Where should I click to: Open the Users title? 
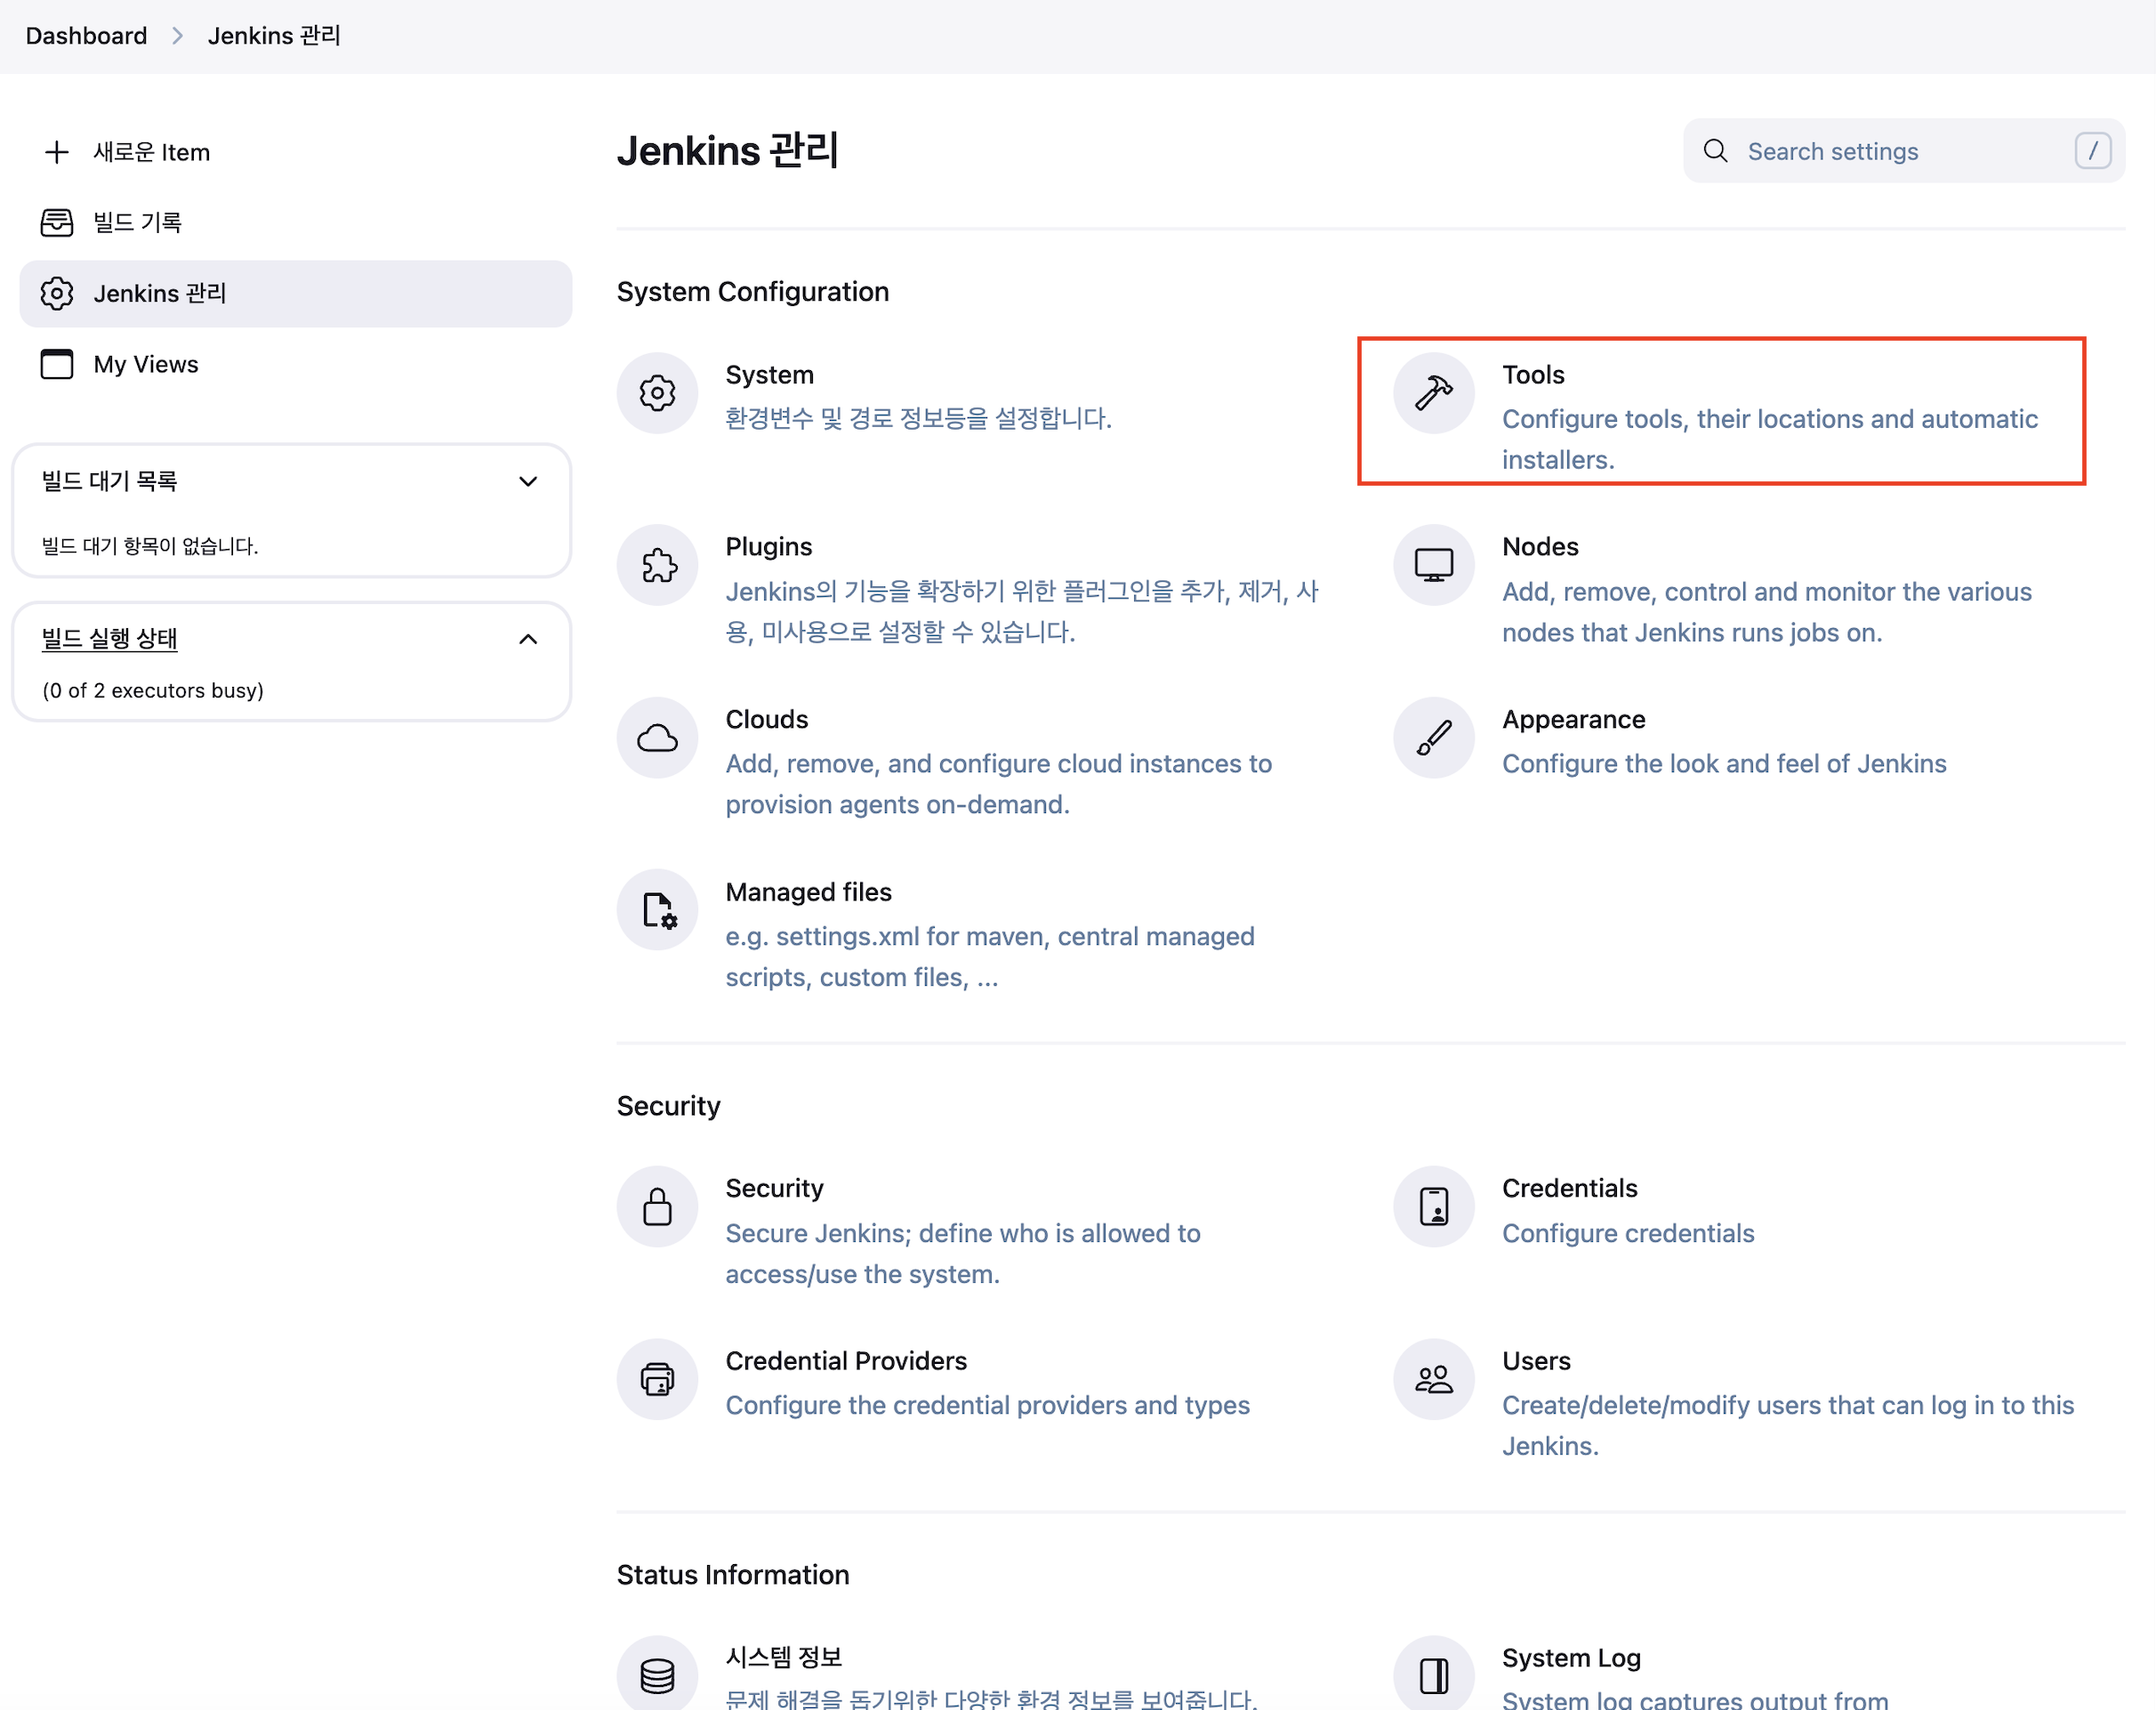[1536, 1360]
